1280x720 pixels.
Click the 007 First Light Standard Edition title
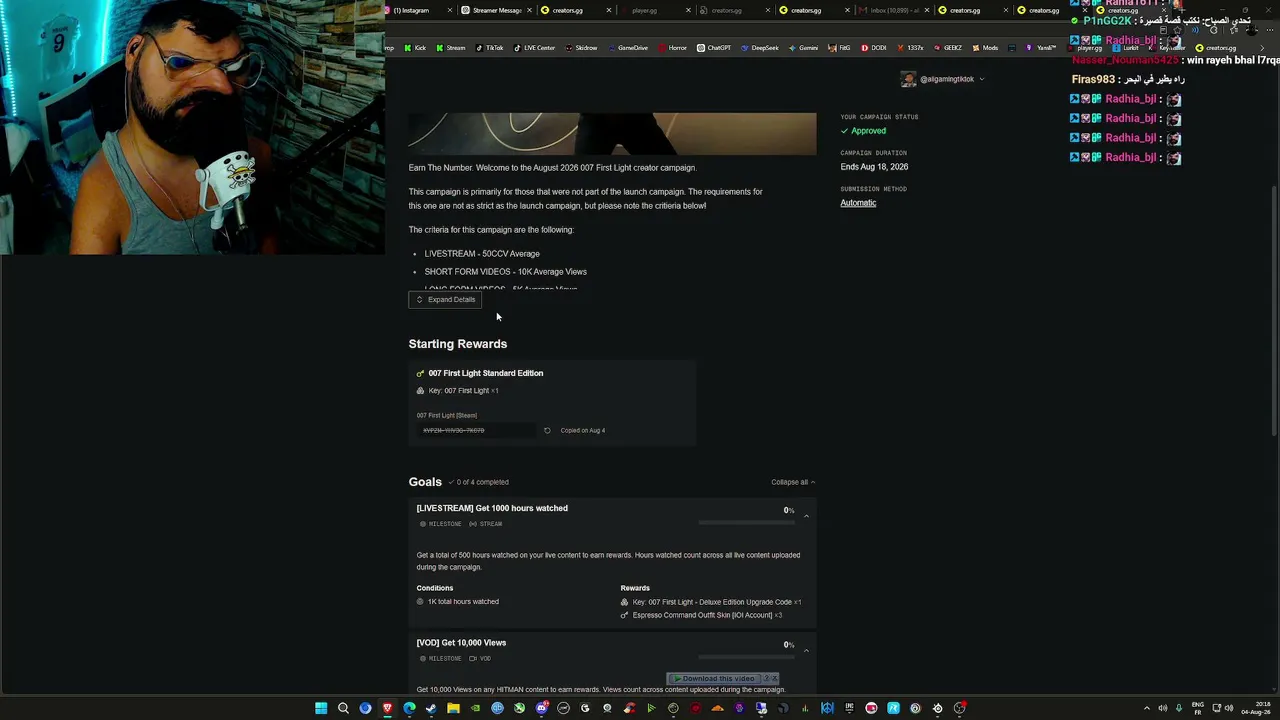coord(486,373)
